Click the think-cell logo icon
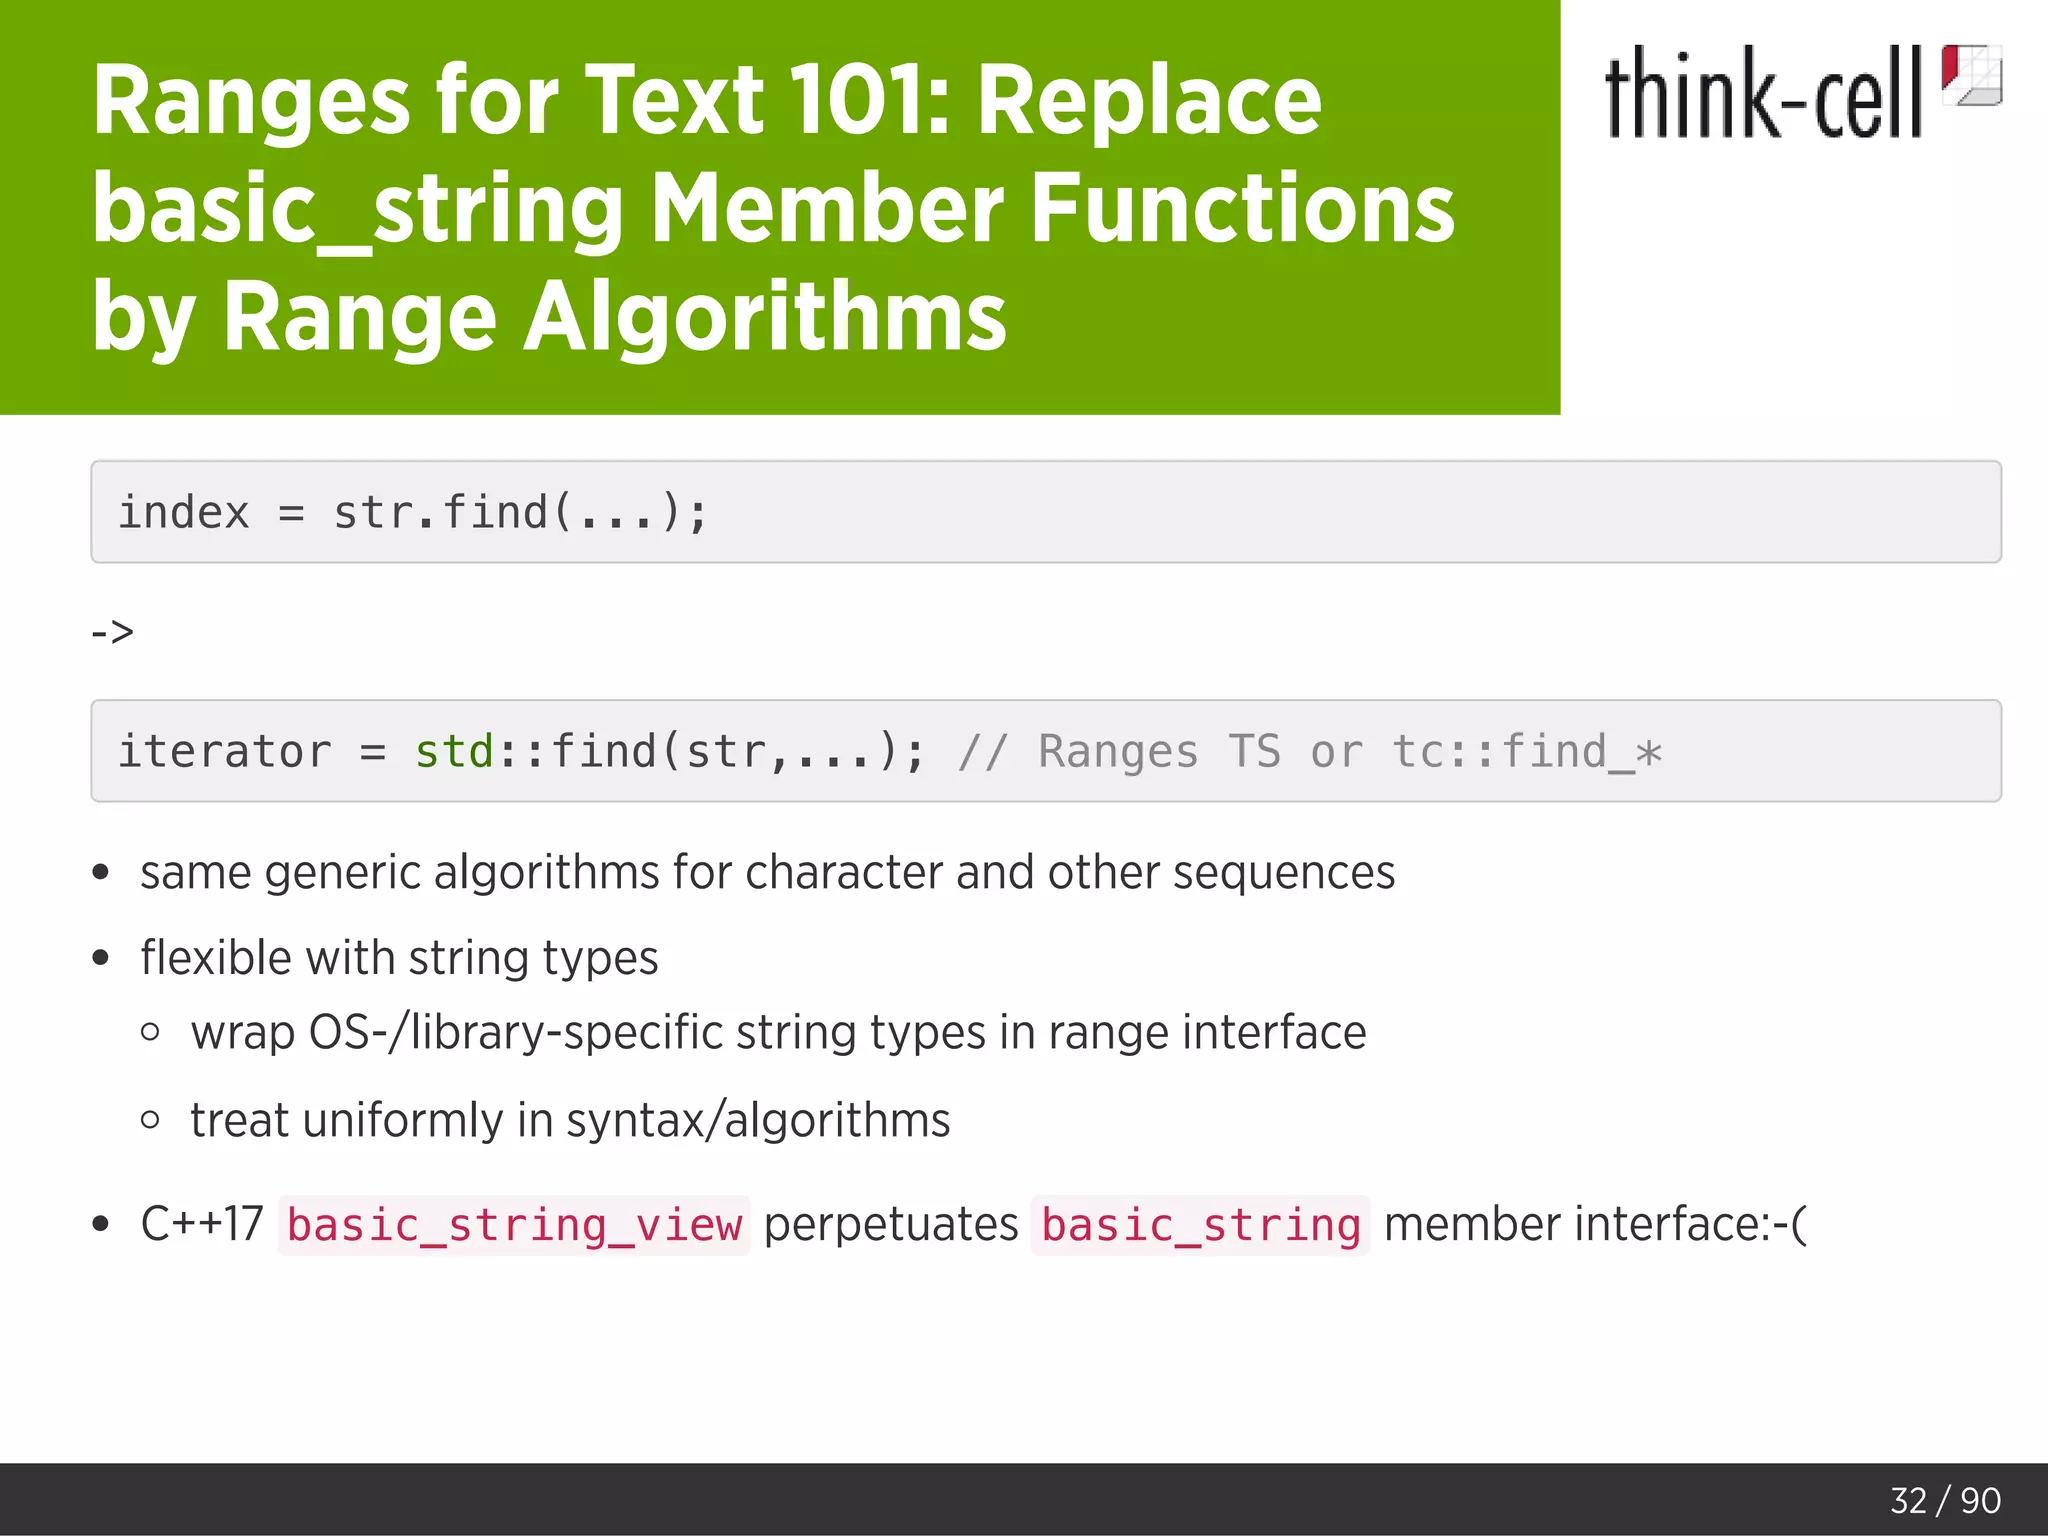The height and width of the screenshot is (1536, 2048). coord(1971,75)
